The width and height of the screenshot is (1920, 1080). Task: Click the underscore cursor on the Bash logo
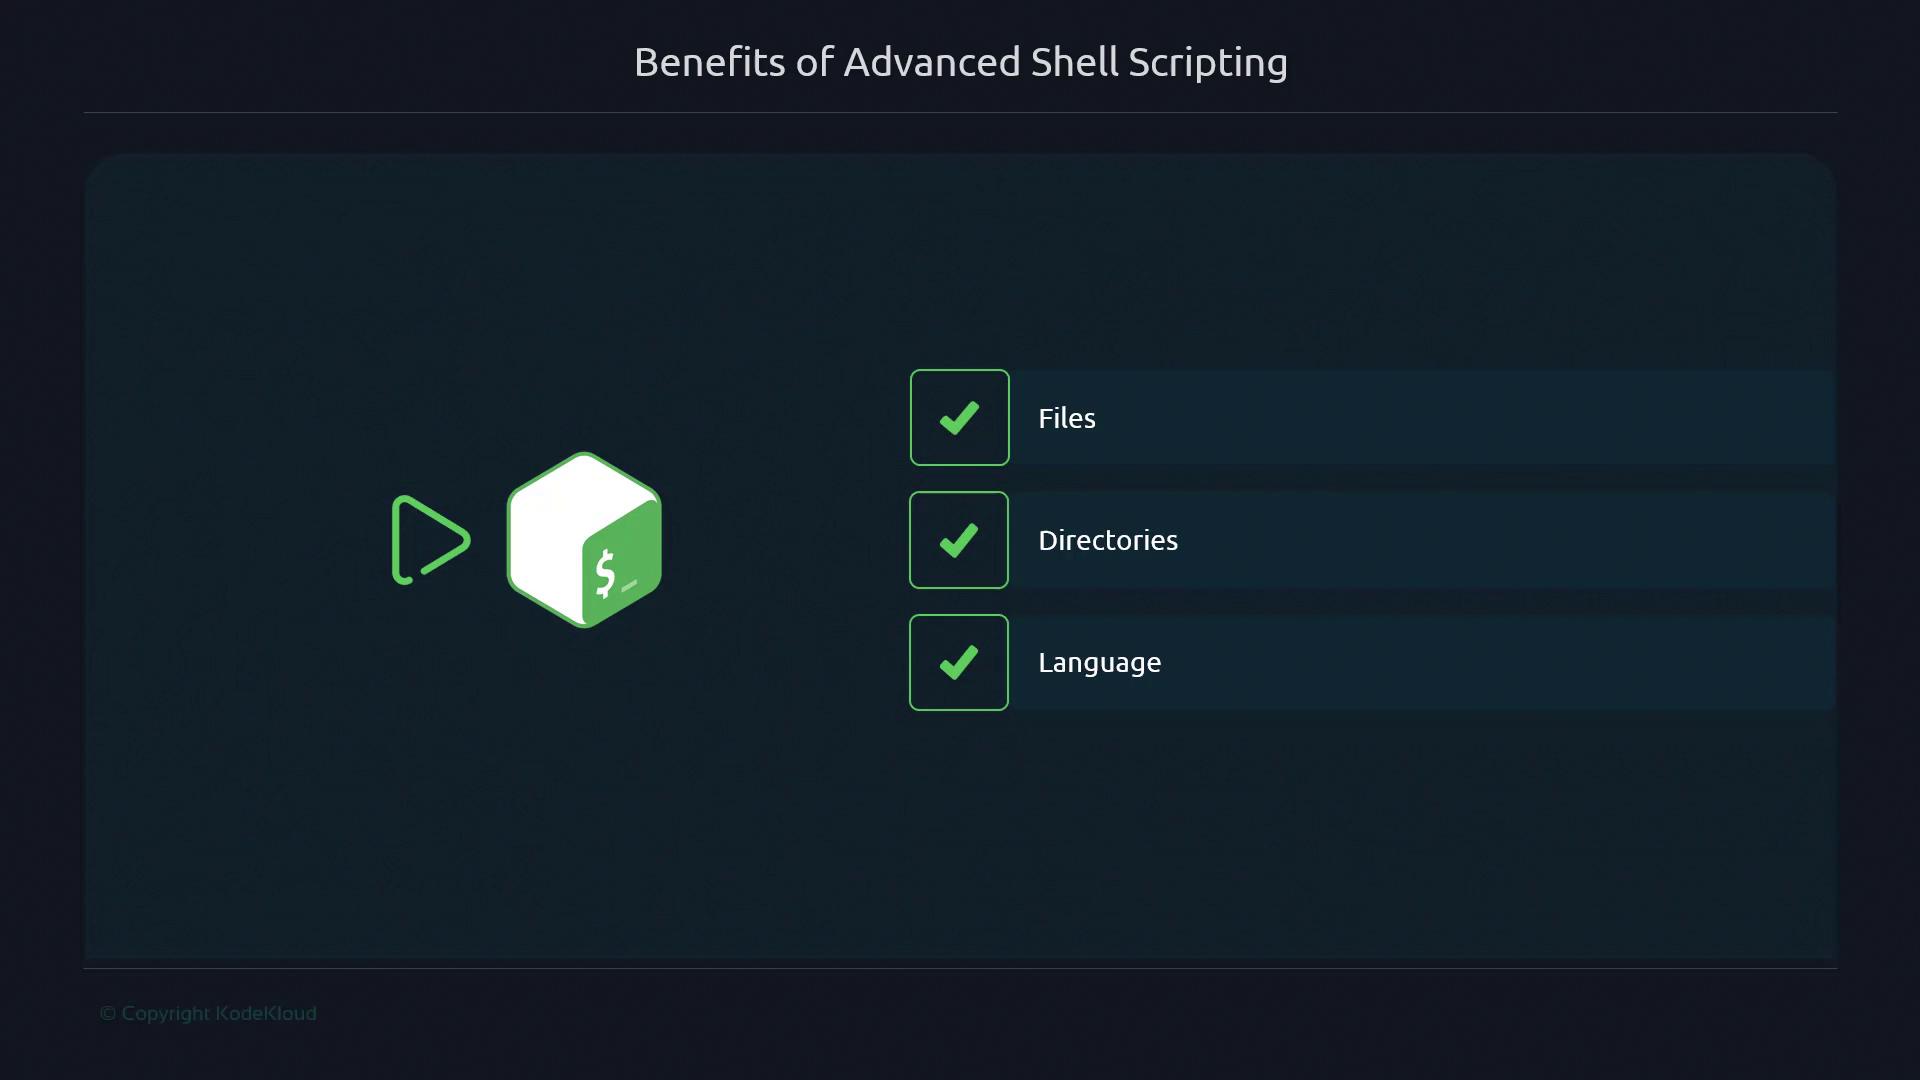629,586
